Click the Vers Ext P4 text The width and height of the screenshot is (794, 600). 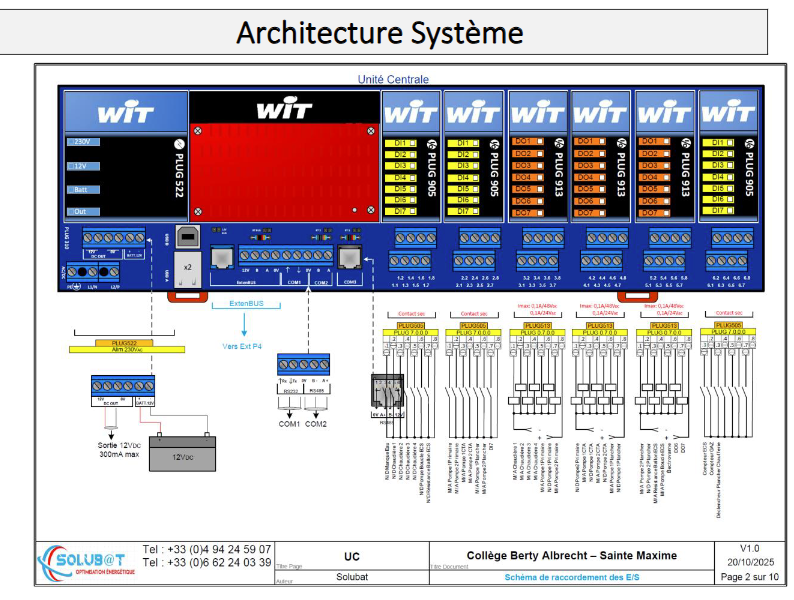pyautogui.click(x=242, y=346)
